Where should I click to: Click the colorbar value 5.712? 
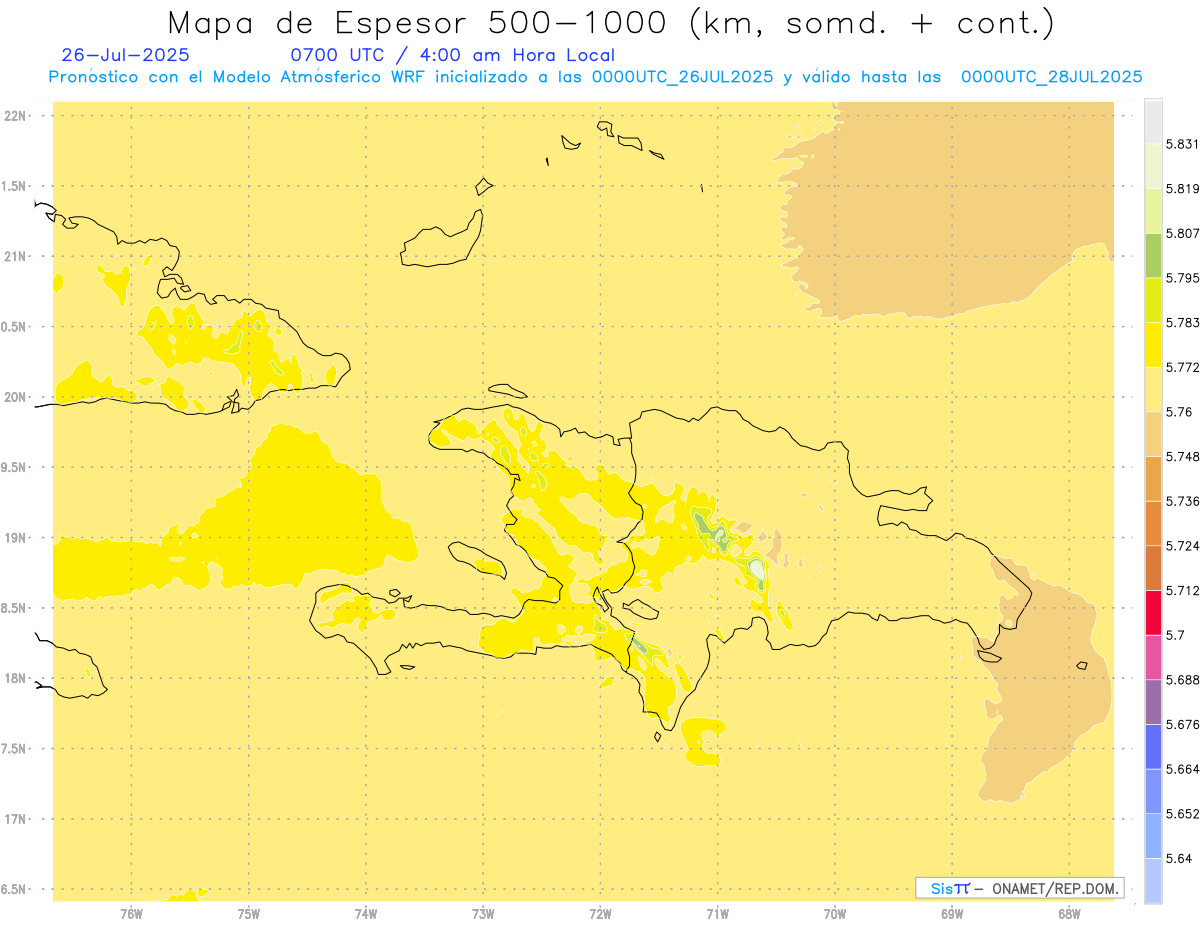pos(1182,590)
